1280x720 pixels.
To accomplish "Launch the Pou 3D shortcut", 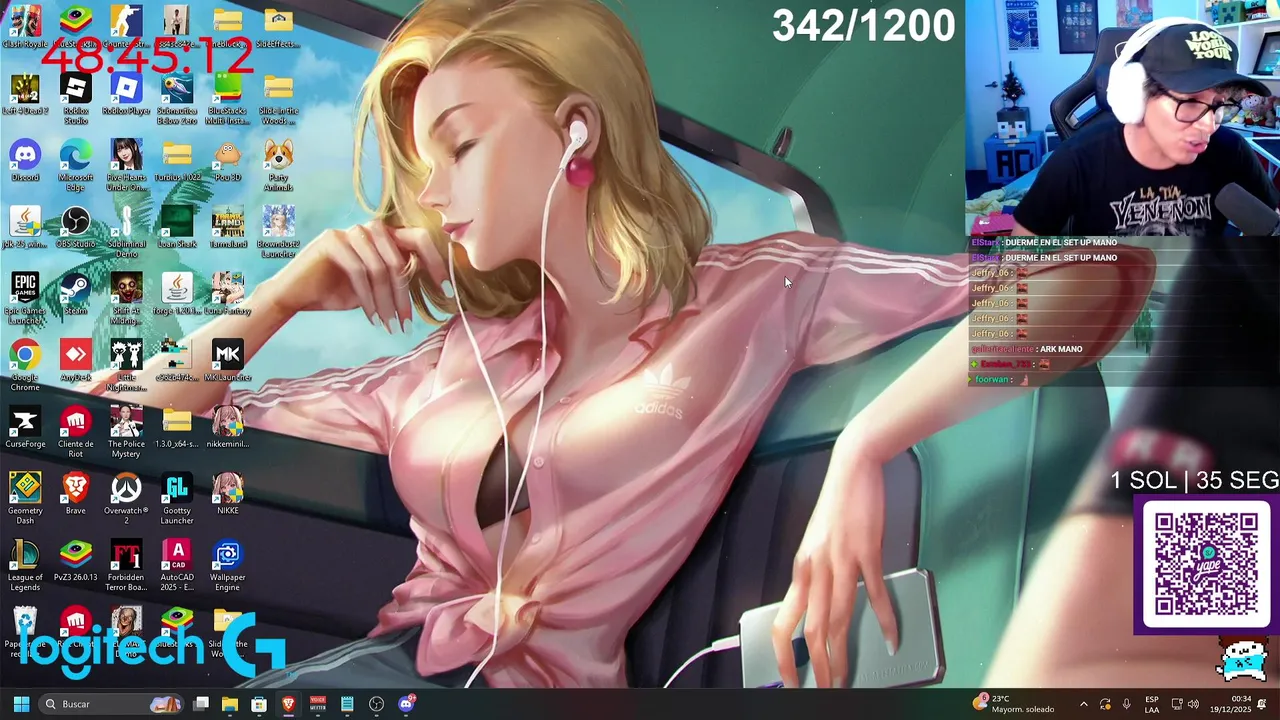I will tap(227, 160).
